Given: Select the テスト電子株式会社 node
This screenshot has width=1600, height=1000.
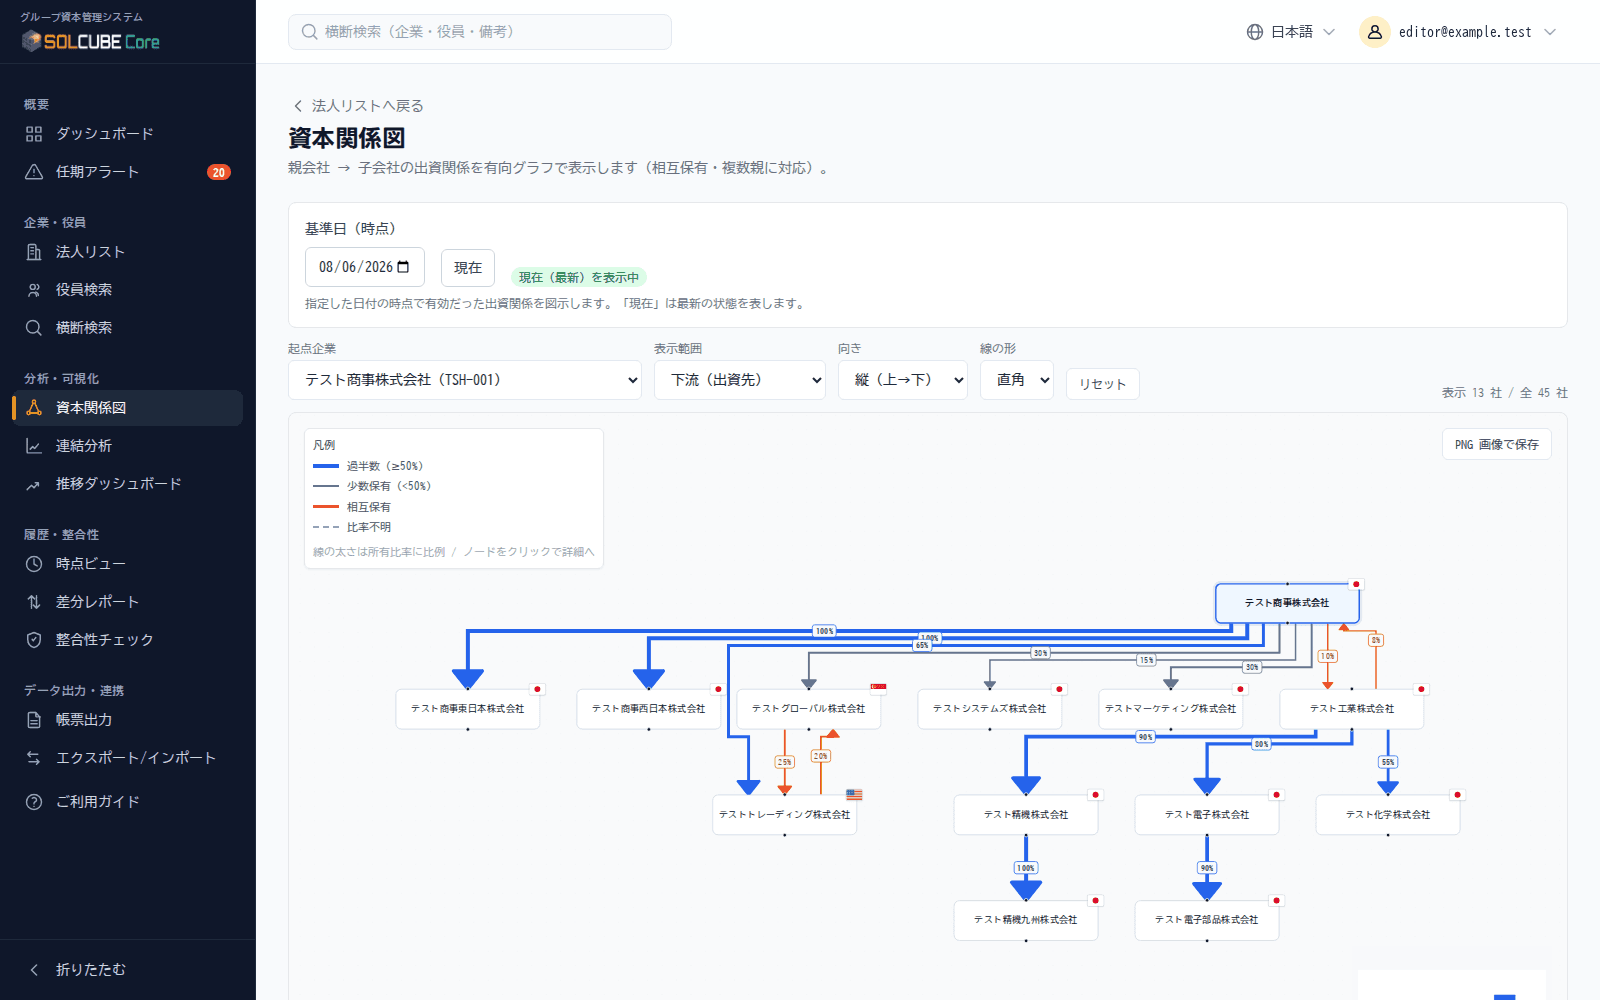Looking at the screenshot, I should pyautogui.click(x=1207, y=815).
